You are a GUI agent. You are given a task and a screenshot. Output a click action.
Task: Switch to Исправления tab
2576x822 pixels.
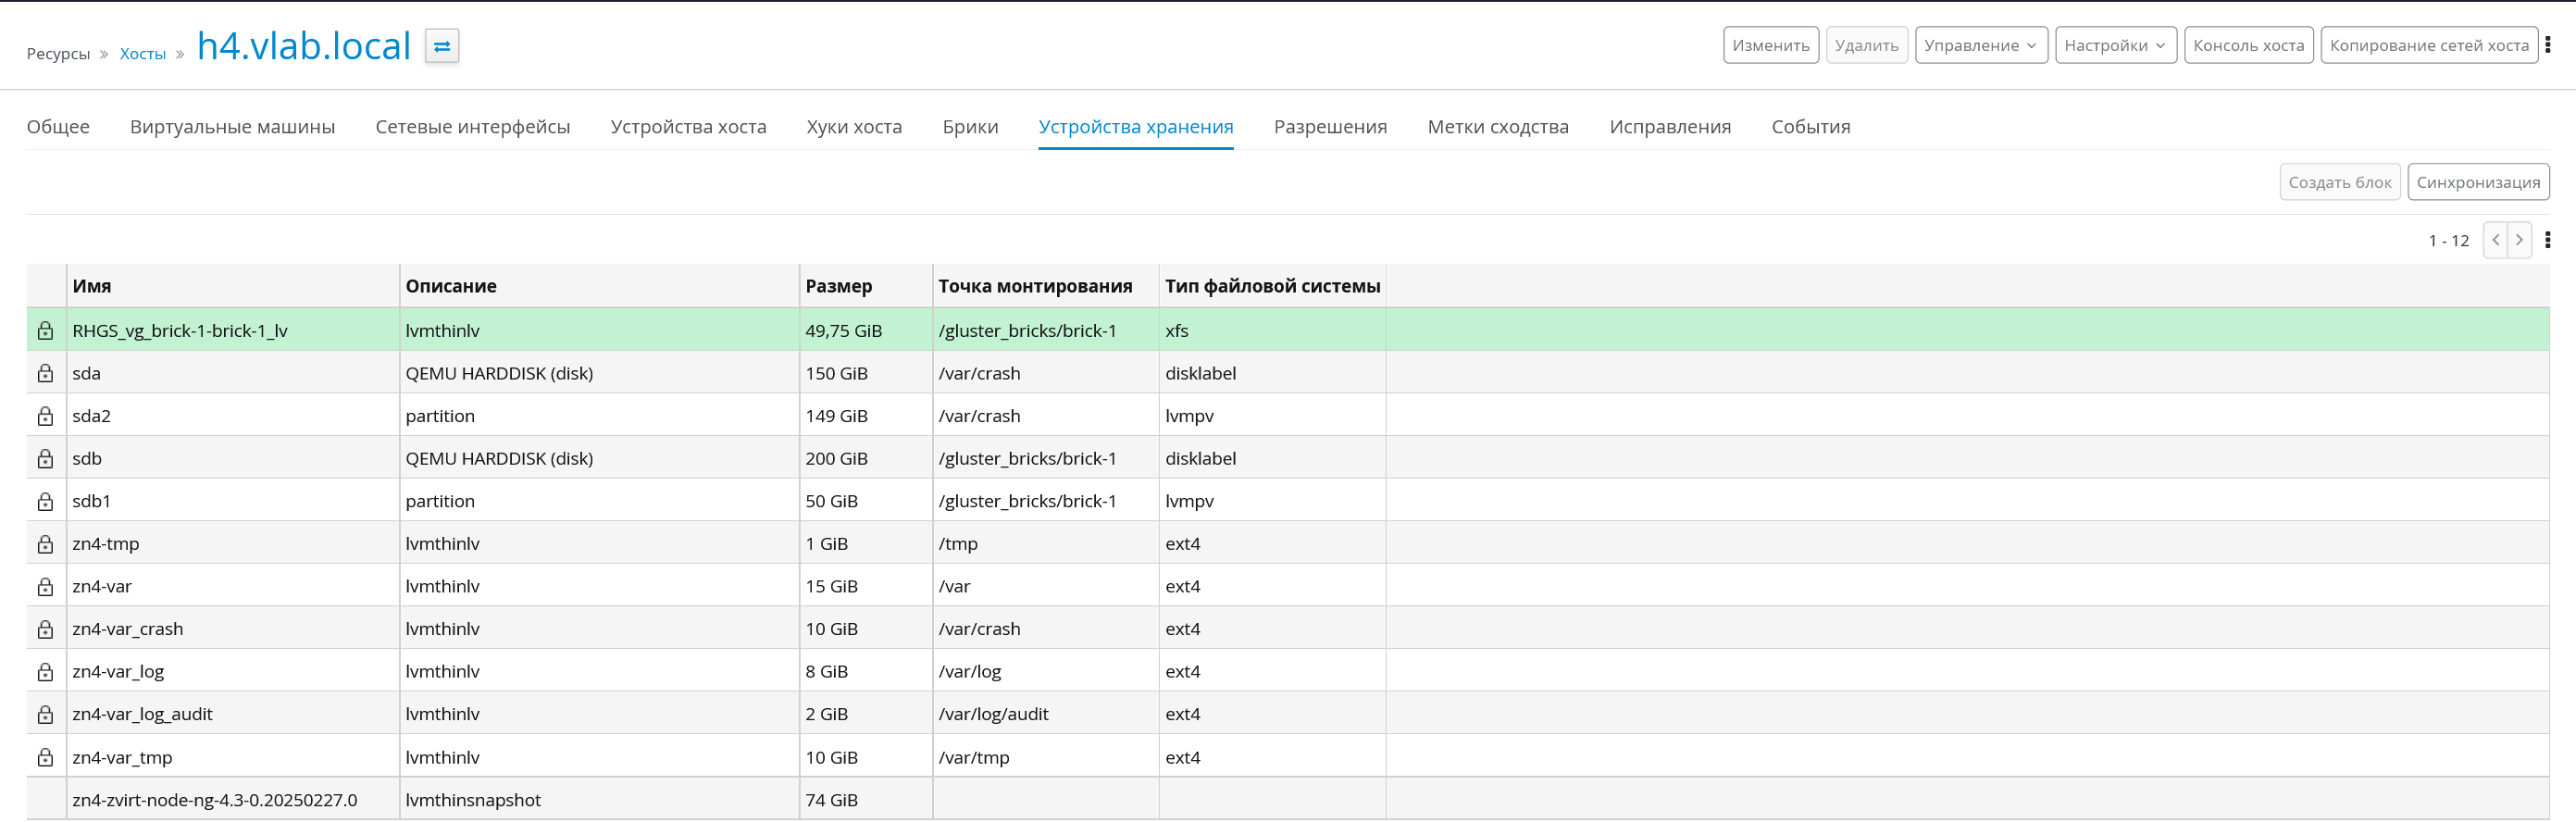pyautogui.click(x=1670, y=127)
